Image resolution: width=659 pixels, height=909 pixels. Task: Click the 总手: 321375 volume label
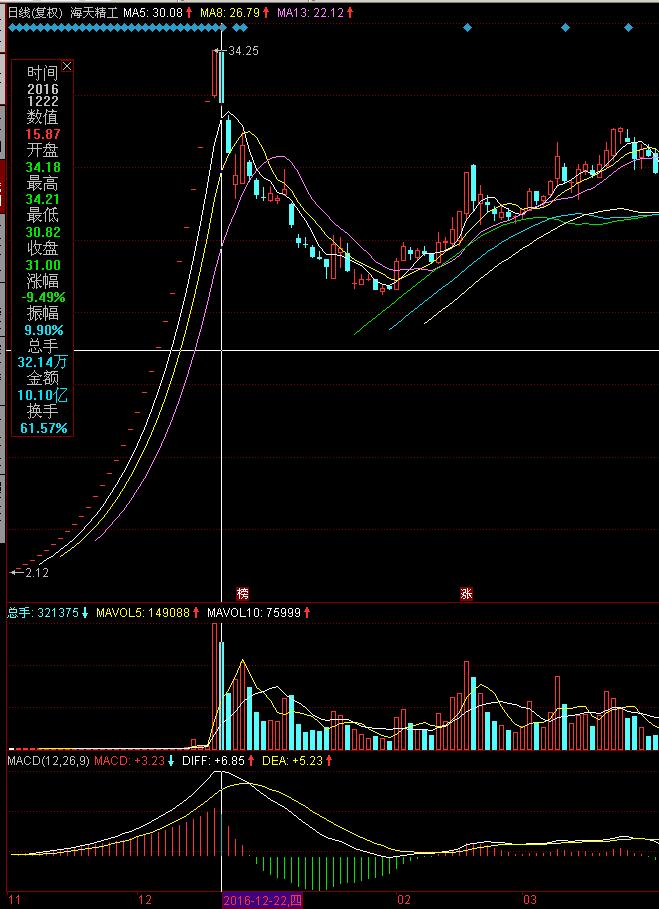click(x=43, y=612)
